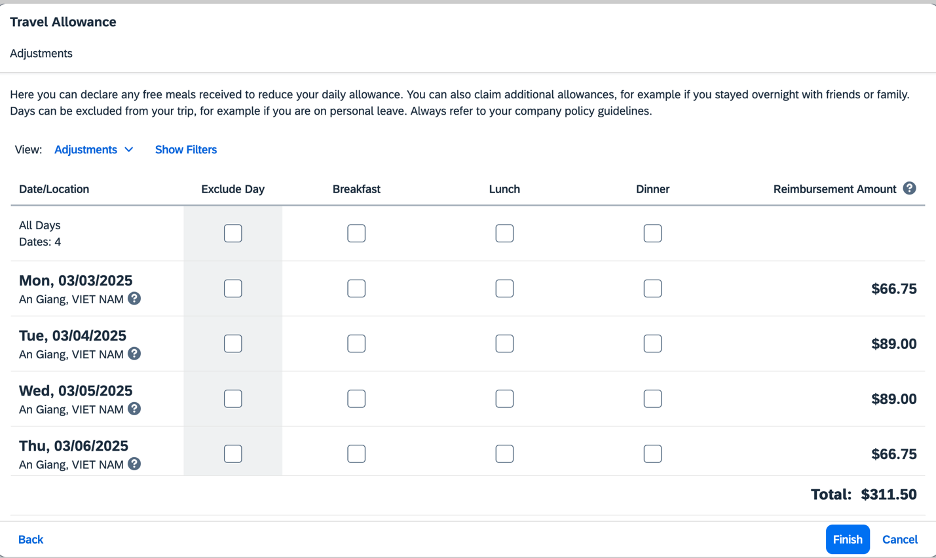
Task: Mark Dinner provided on Thu 03/06/2025
Action: point(652,454)
